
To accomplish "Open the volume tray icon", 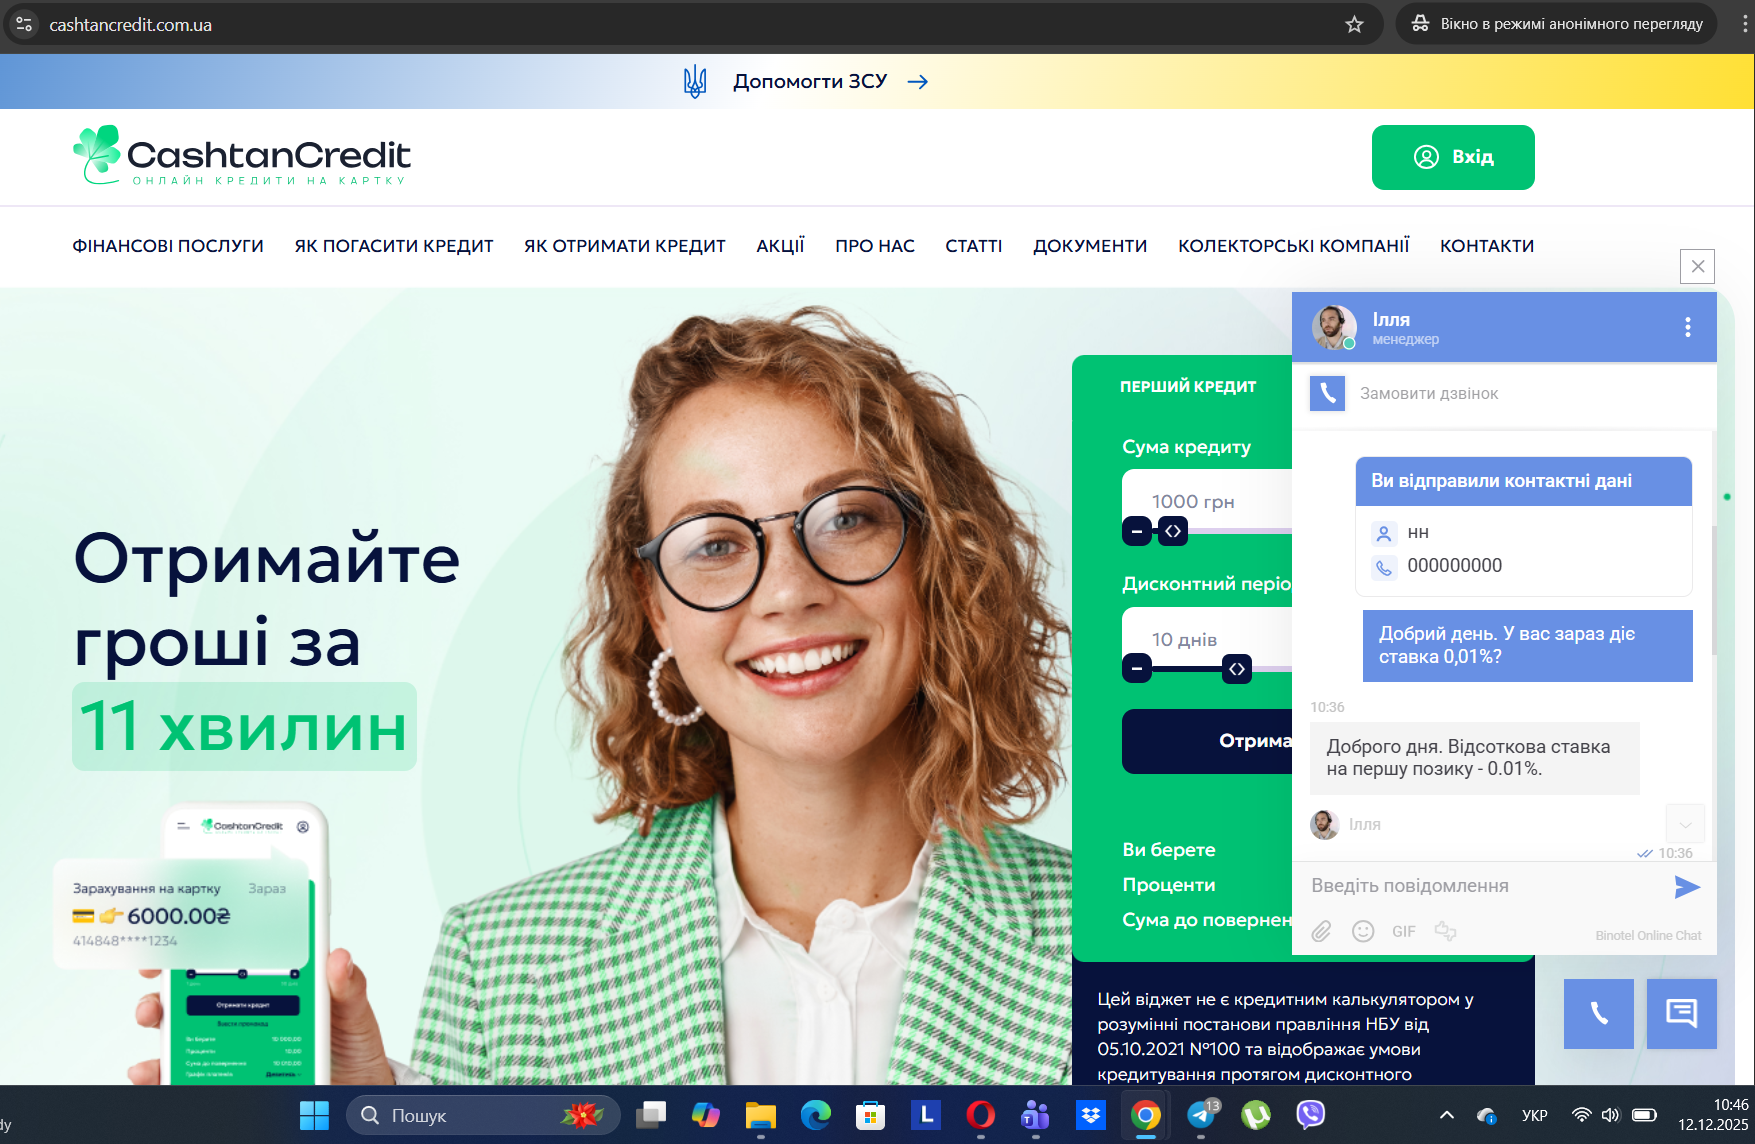I will pyautogui.click(x=1610, y=1115).
